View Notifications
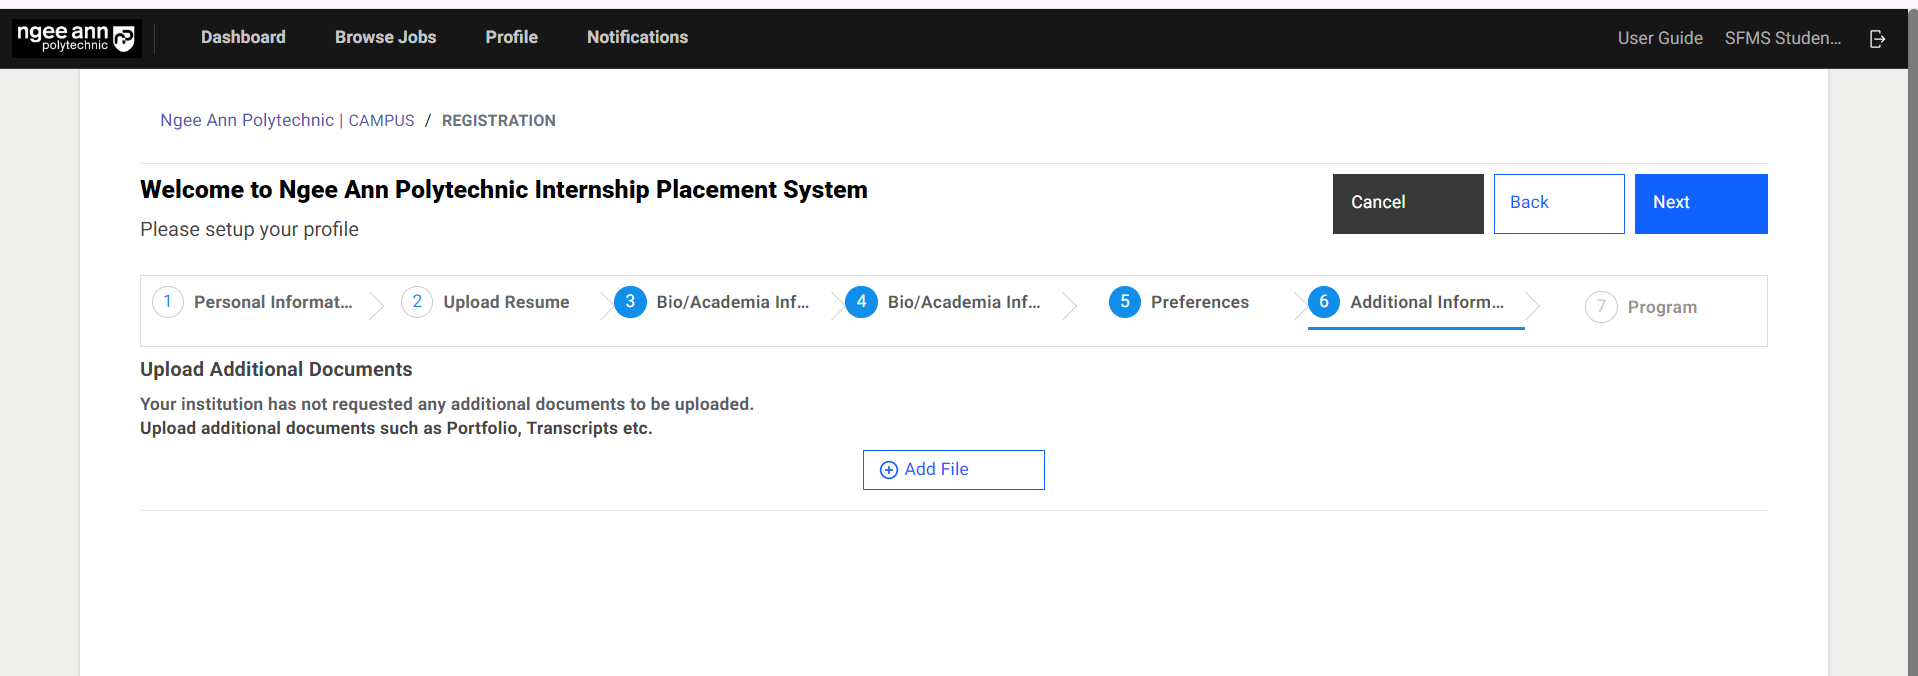Screen dimensions: 1918x676 (x=638, y=37)
